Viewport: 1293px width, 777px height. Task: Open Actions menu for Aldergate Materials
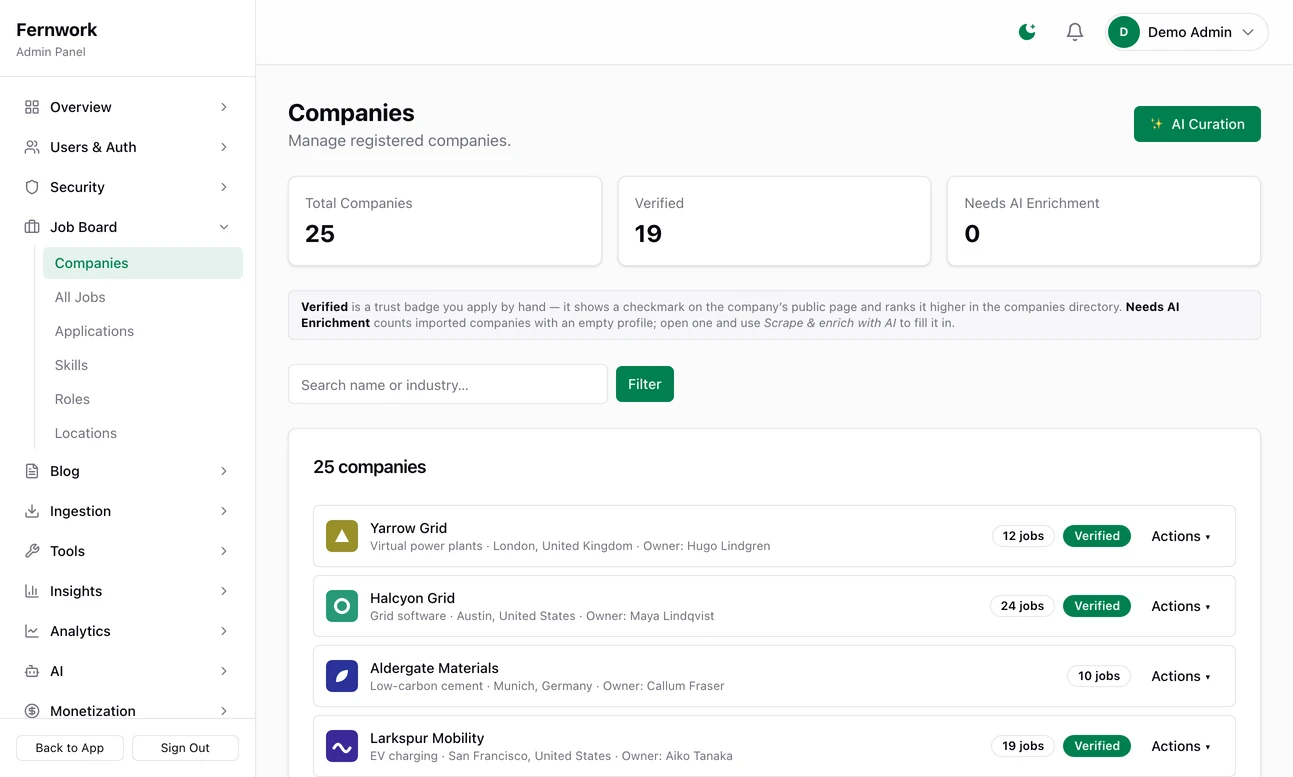[x=1181, y=676]
